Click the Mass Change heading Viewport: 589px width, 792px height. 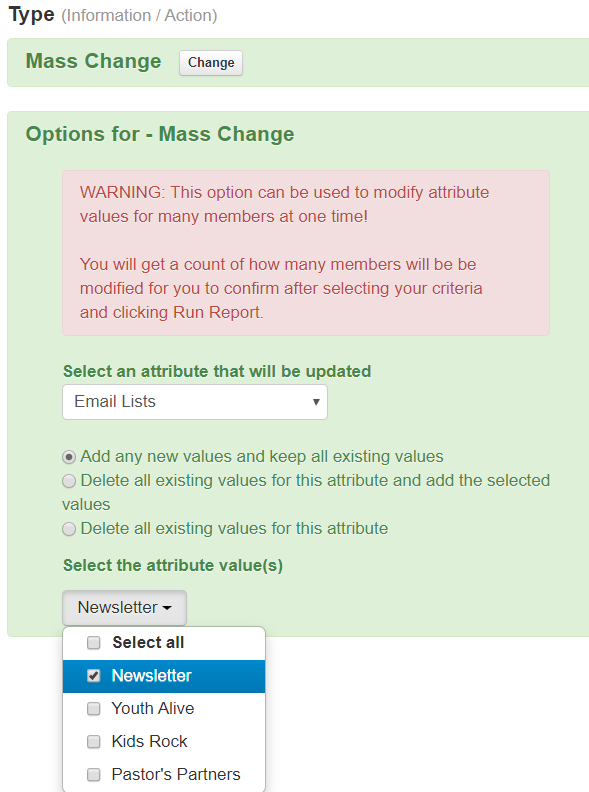(x=93, y=61)
